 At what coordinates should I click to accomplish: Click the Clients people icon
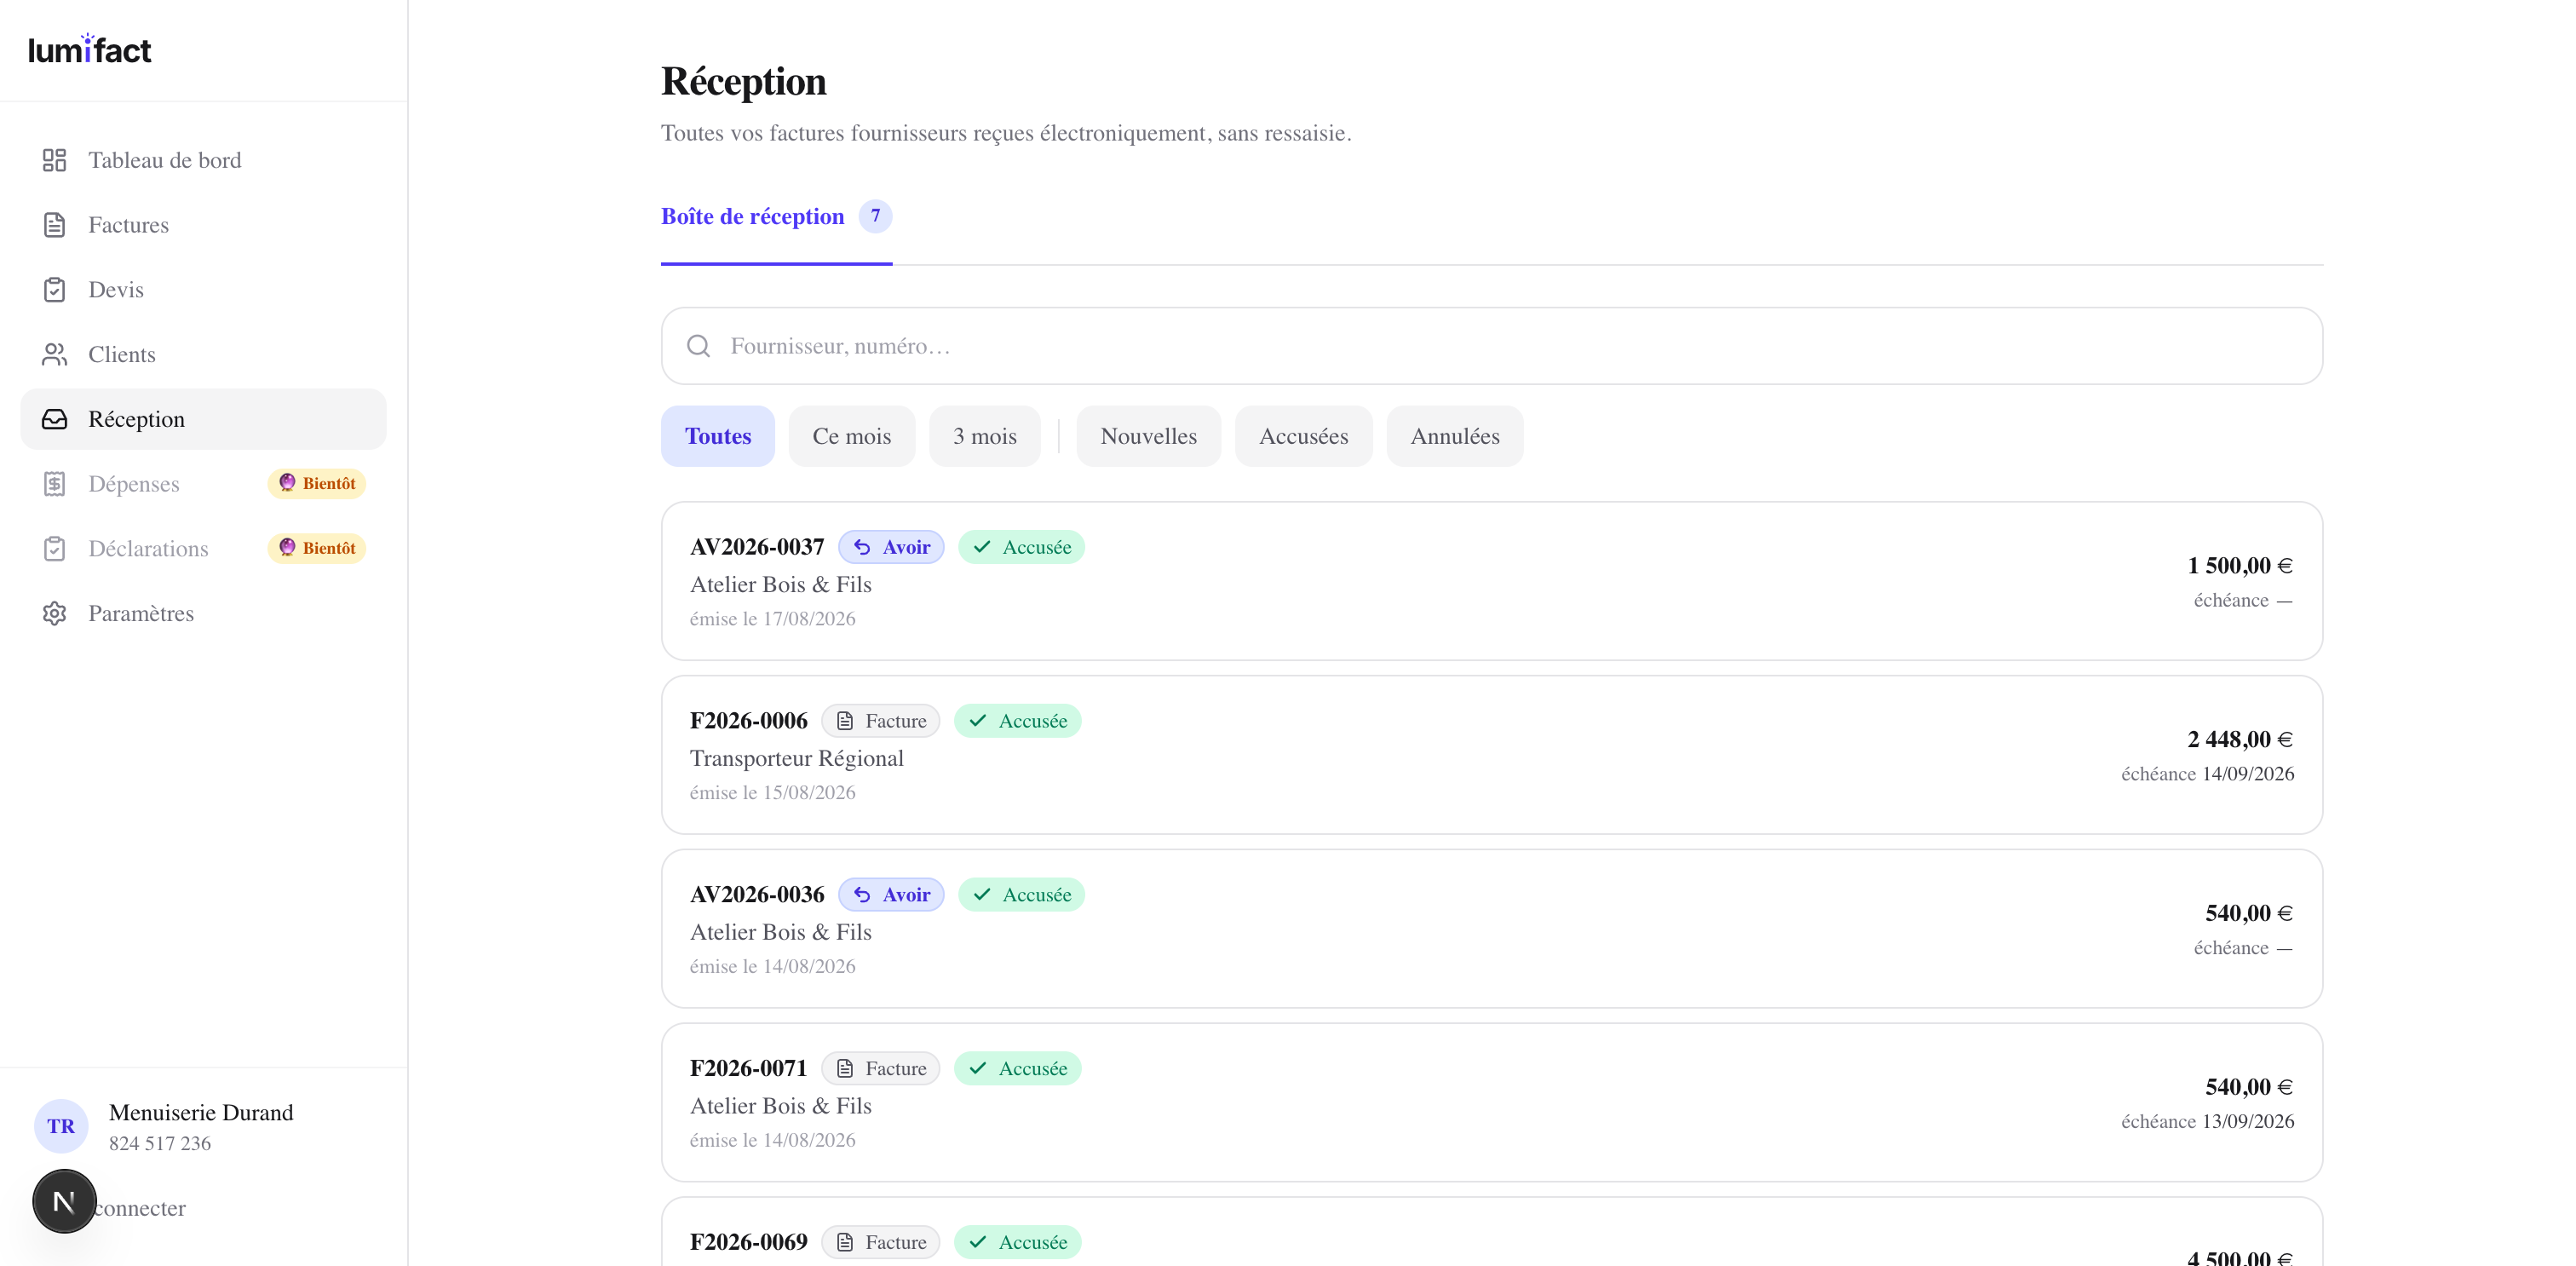[x=54, y=354]
